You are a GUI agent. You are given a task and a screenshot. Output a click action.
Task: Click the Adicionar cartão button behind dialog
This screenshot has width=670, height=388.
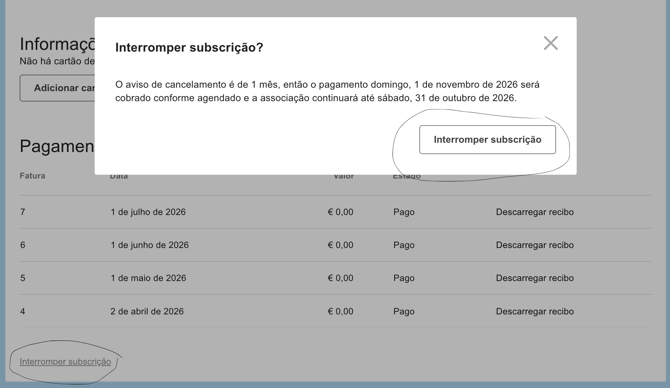click(x=57, y=88)
